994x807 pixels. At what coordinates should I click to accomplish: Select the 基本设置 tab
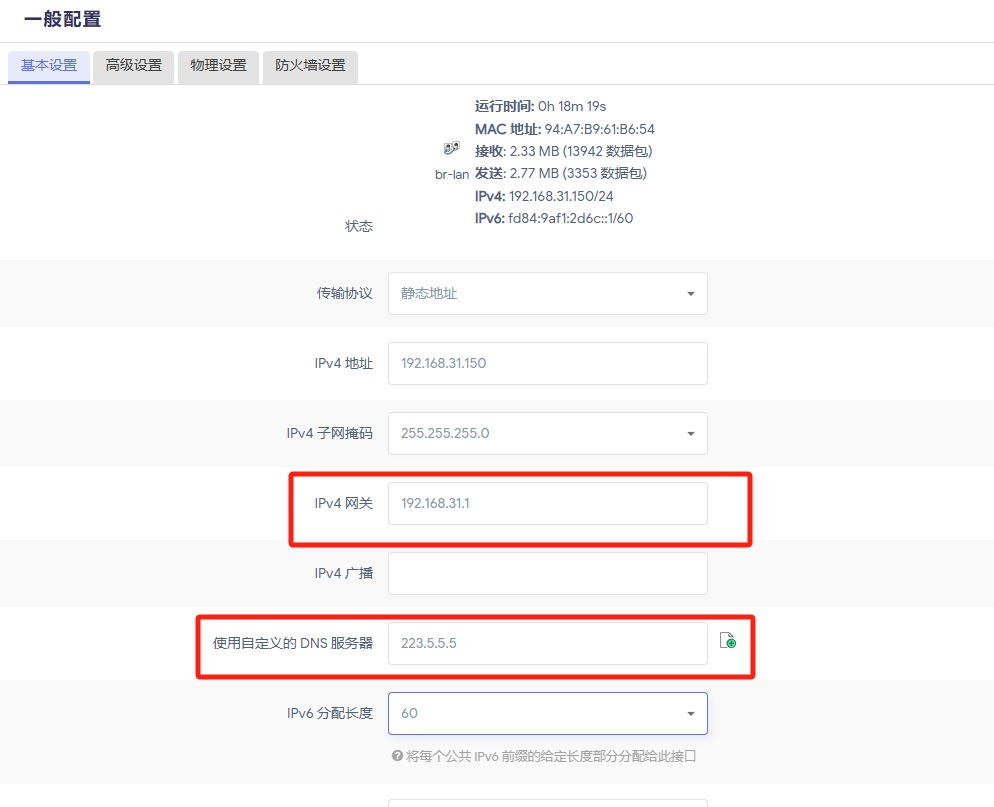pos(48,67)
